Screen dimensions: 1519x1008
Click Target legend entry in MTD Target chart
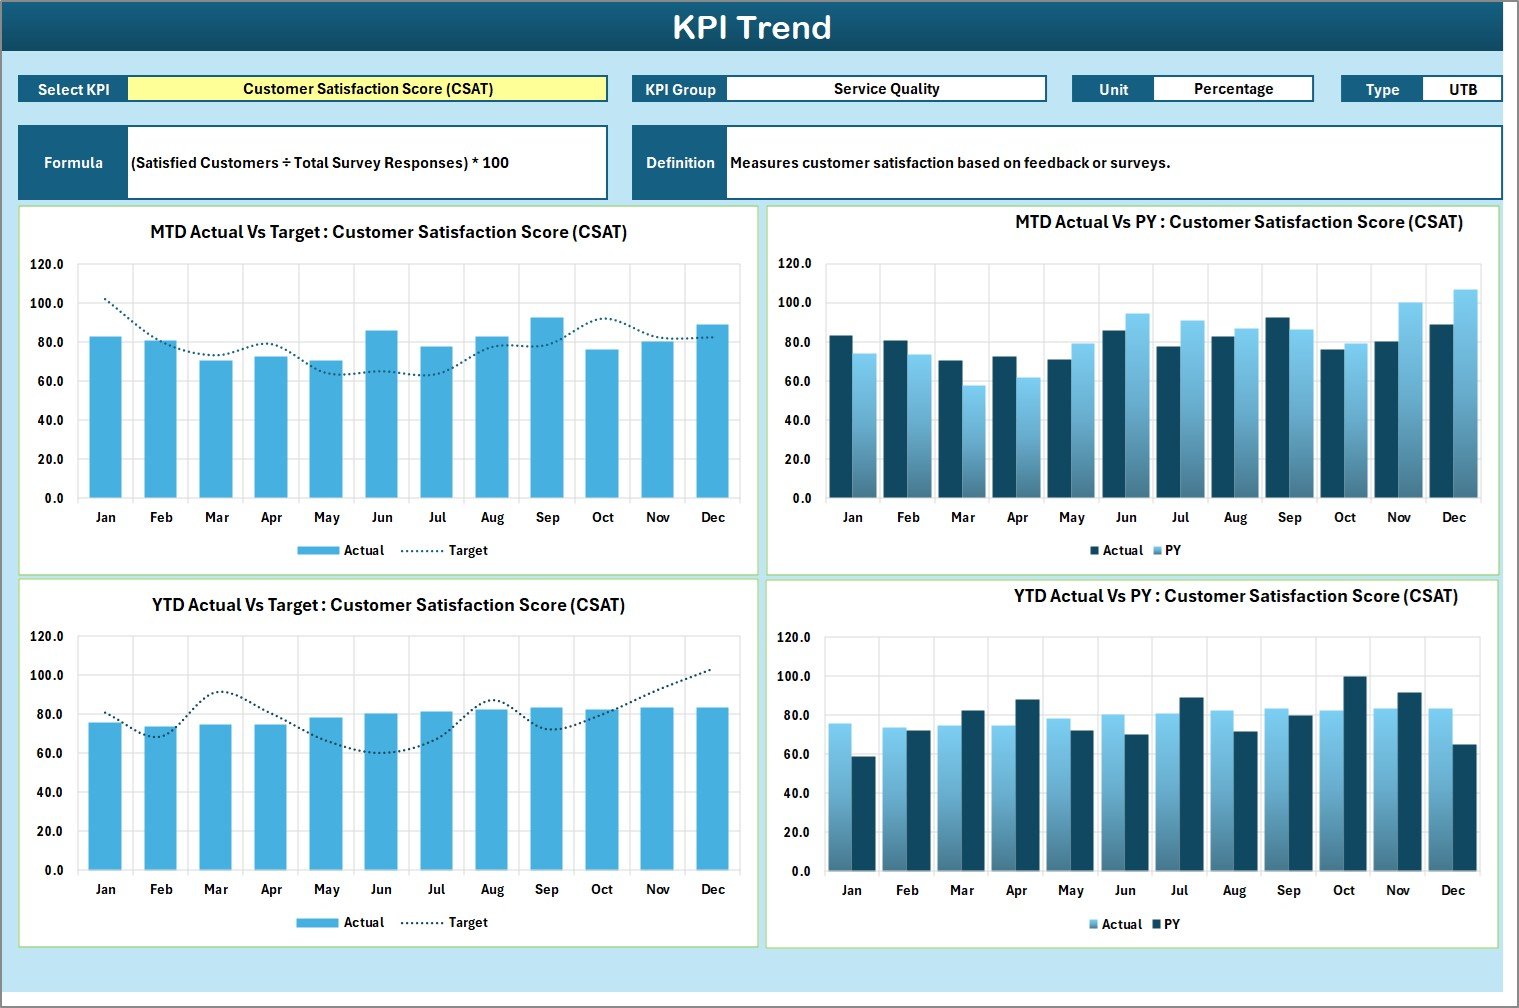tap(445, 551)
